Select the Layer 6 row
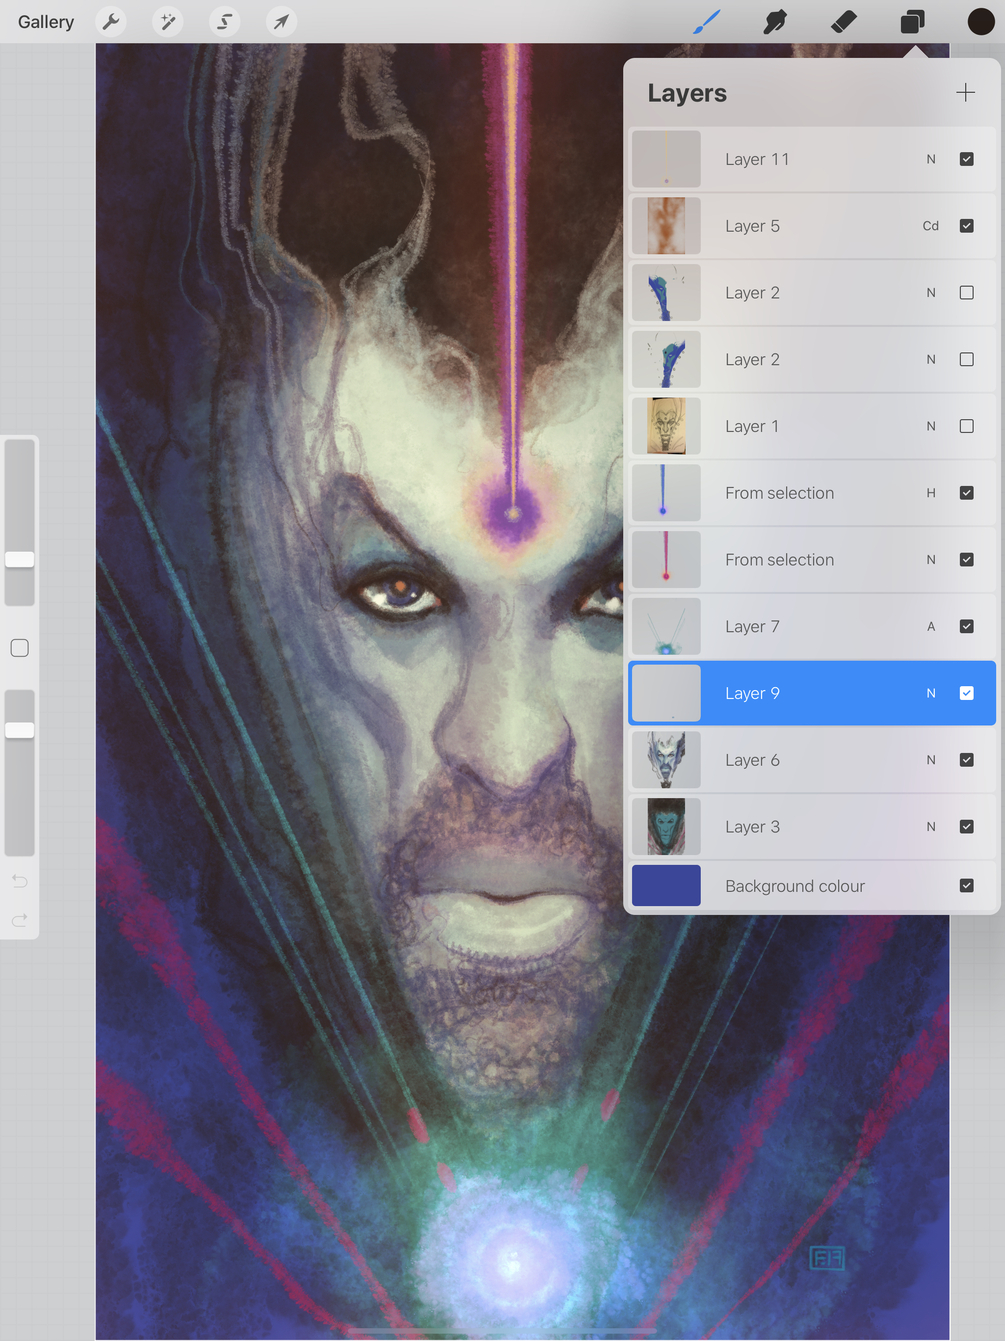This screenshot has width=1005, height=1341. (812, 760)
